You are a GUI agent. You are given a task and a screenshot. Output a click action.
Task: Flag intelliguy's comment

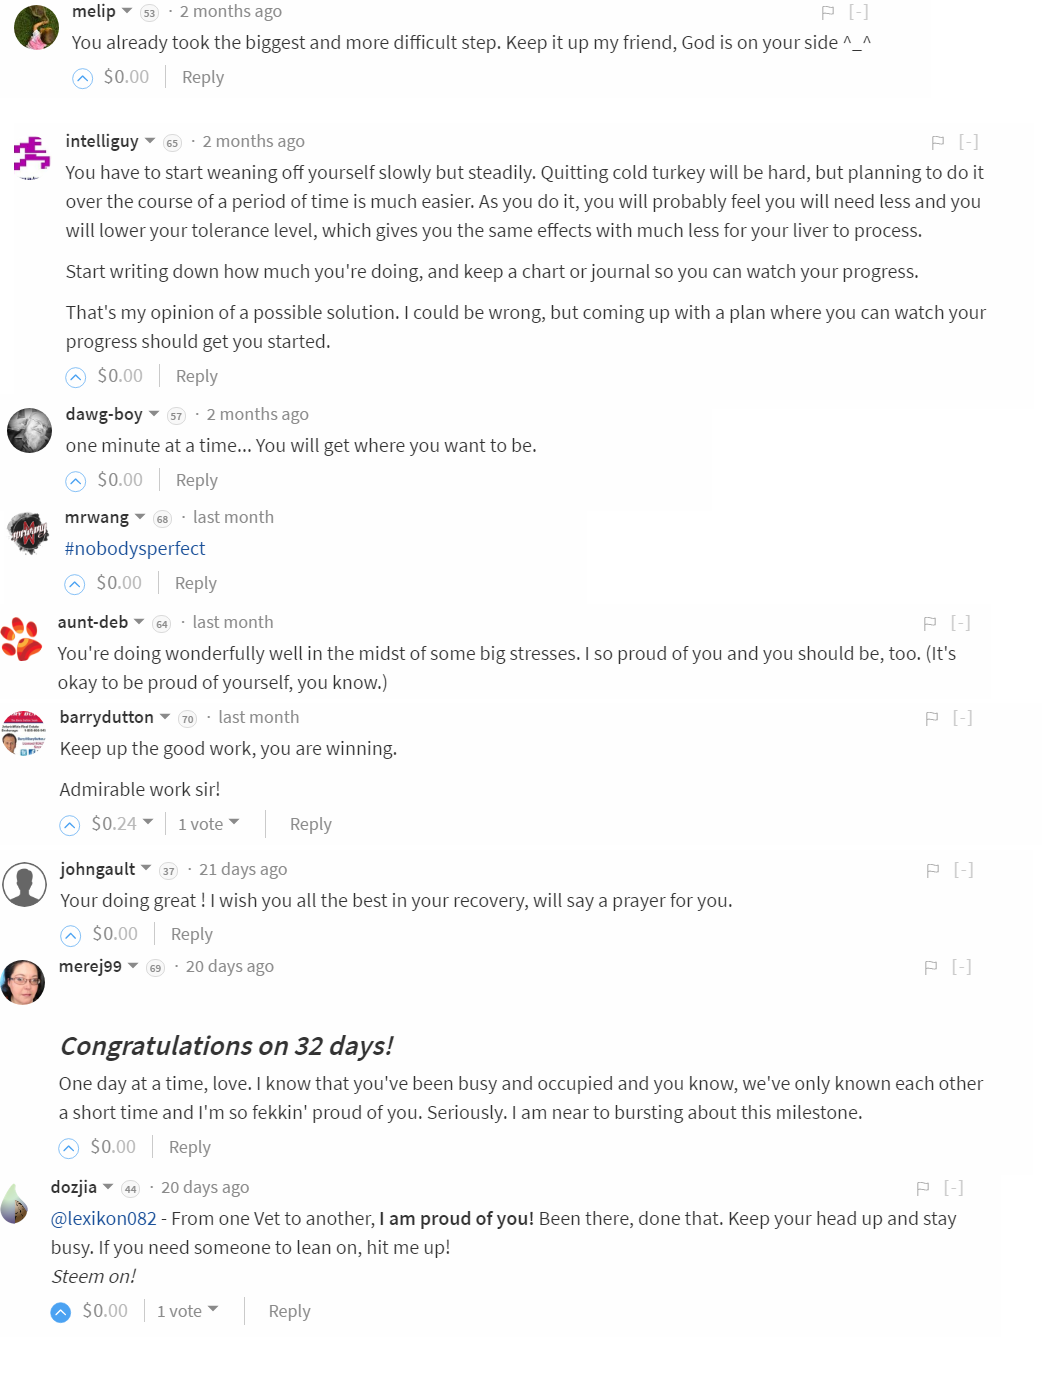click(937, 142)
